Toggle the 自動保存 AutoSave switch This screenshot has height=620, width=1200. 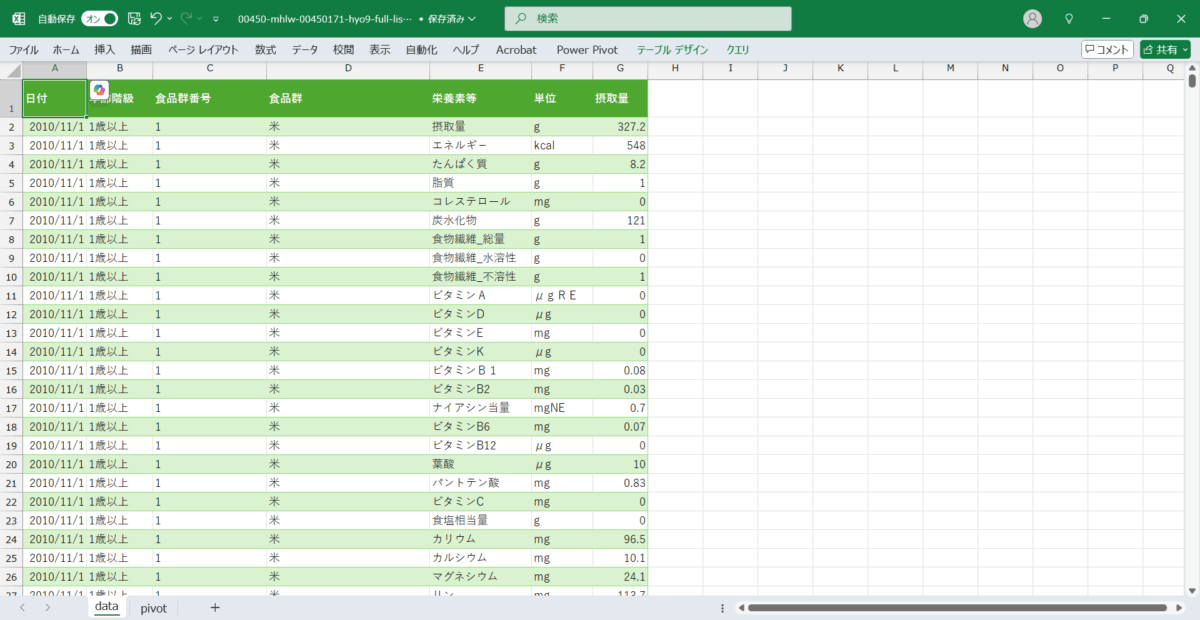tap(99, 19)
